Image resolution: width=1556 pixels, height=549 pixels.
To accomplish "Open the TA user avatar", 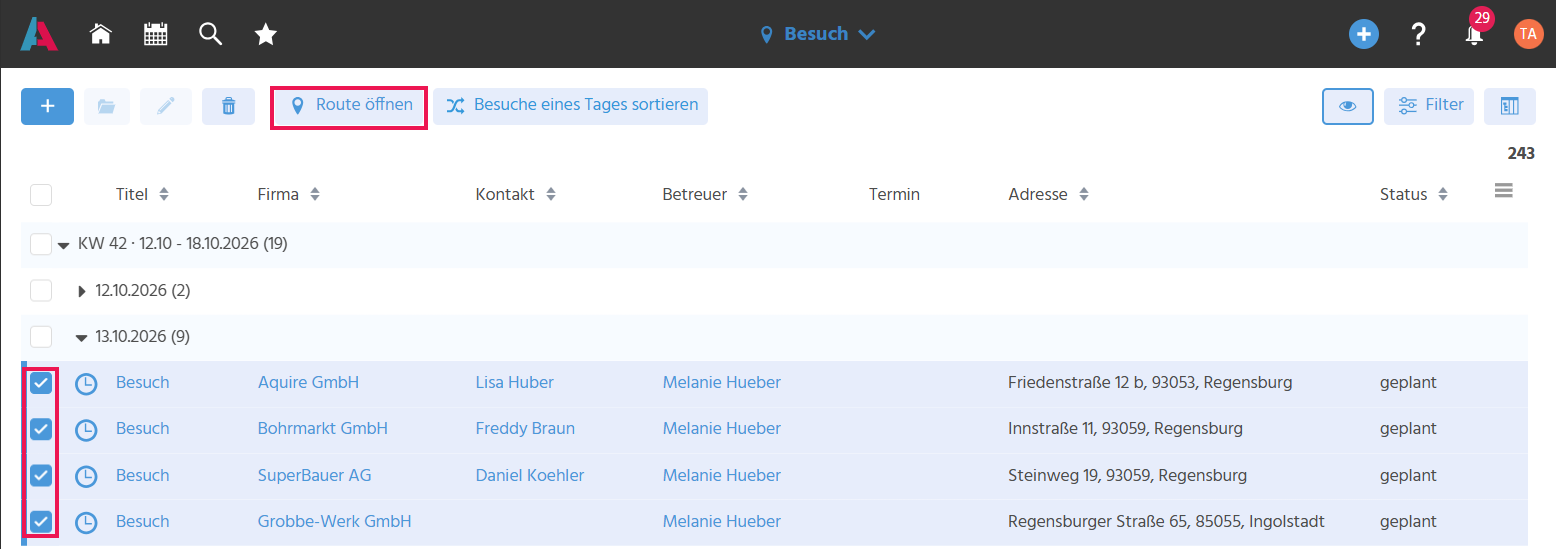I will tap(1528, 34).
